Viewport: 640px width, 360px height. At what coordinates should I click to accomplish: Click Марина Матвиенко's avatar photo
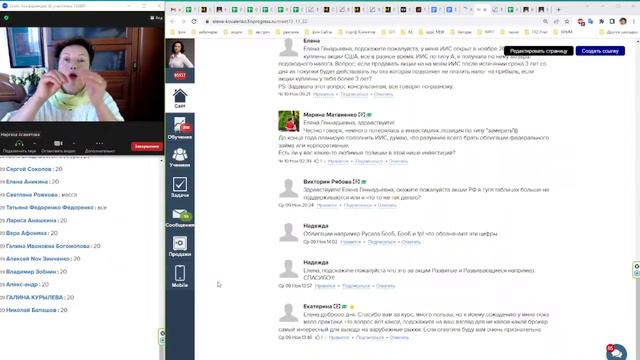point(289,121)
